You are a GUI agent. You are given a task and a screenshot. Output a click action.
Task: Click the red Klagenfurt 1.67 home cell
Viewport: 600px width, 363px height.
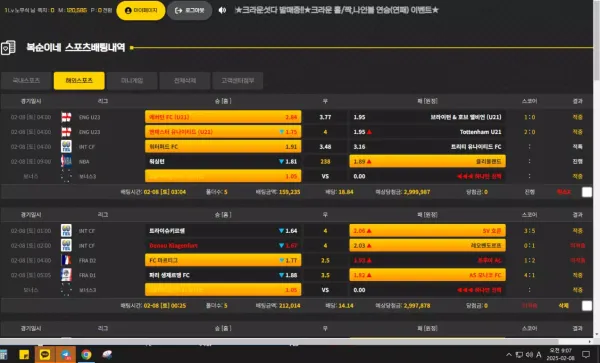[x=223, y=246]
